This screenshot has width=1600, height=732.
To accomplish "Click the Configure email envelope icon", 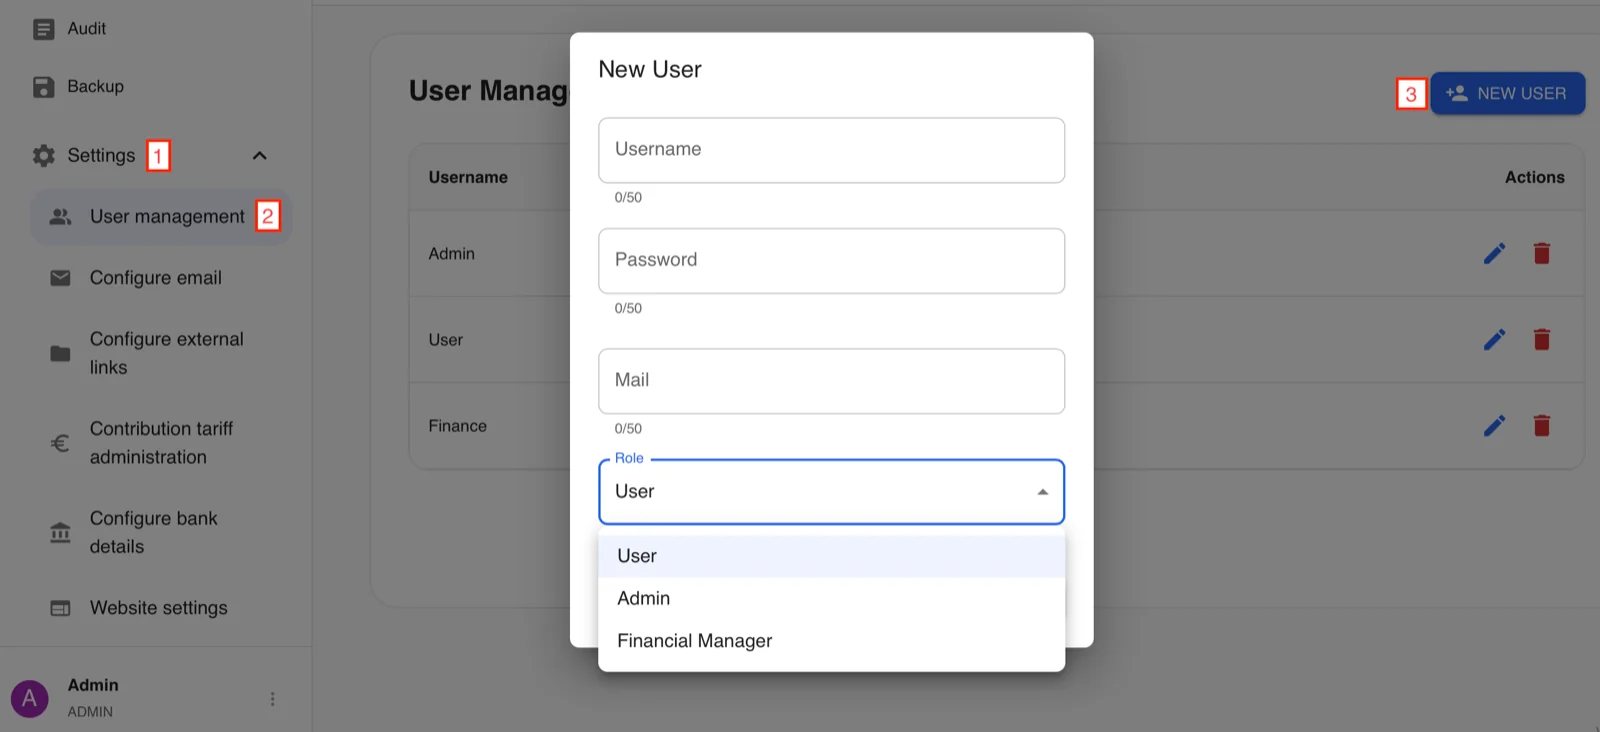I will [x=61, y=278].
